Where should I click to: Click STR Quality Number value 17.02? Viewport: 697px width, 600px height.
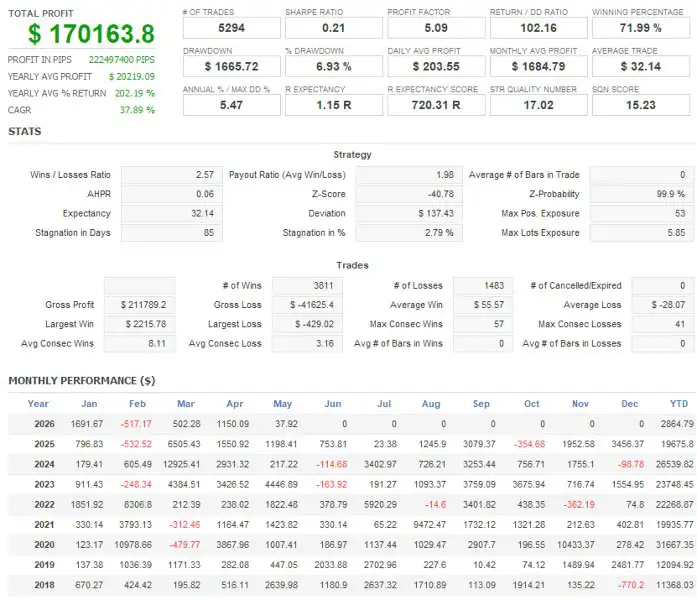tap(539, 105)
